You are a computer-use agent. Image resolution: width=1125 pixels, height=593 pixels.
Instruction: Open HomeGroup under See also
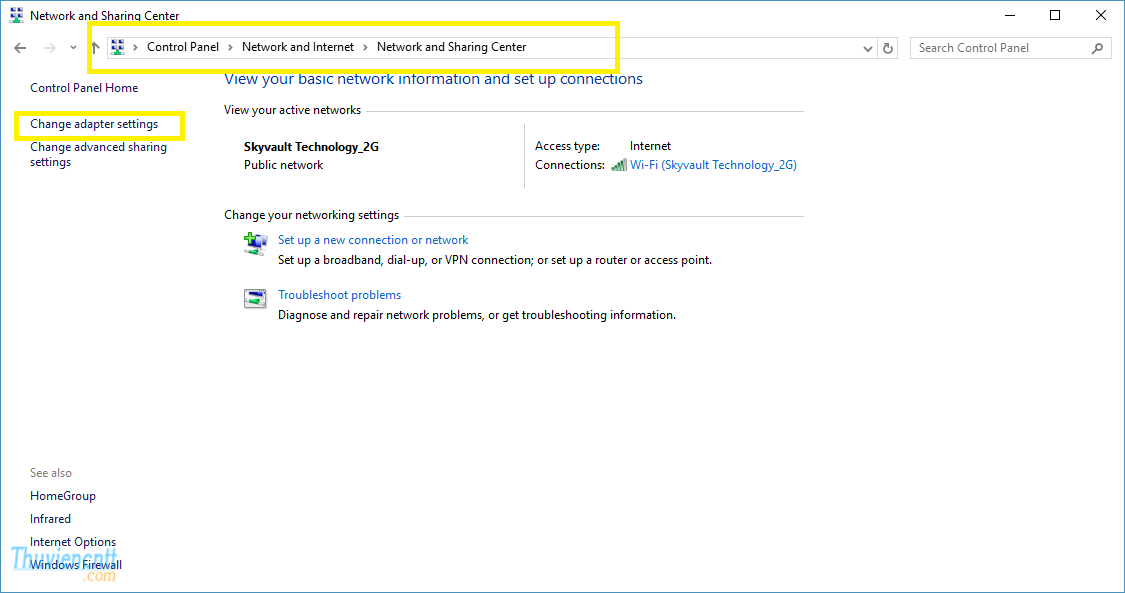62,495
